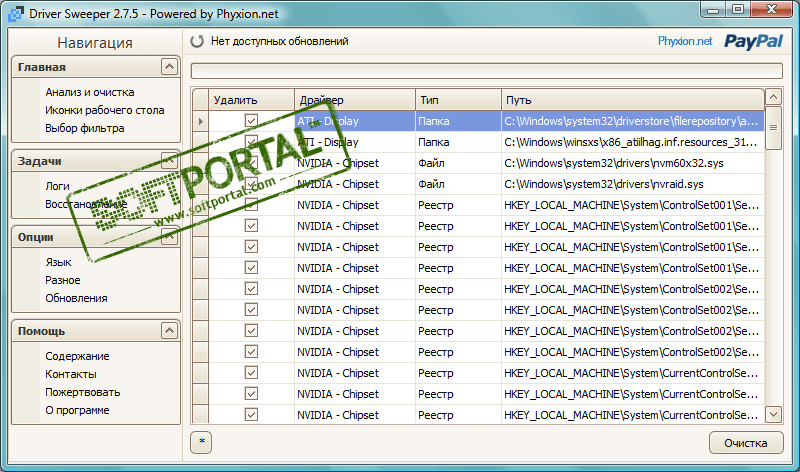Click the Помощь panel header
This screenshot has width=800, height=472.
pos(95,331)
